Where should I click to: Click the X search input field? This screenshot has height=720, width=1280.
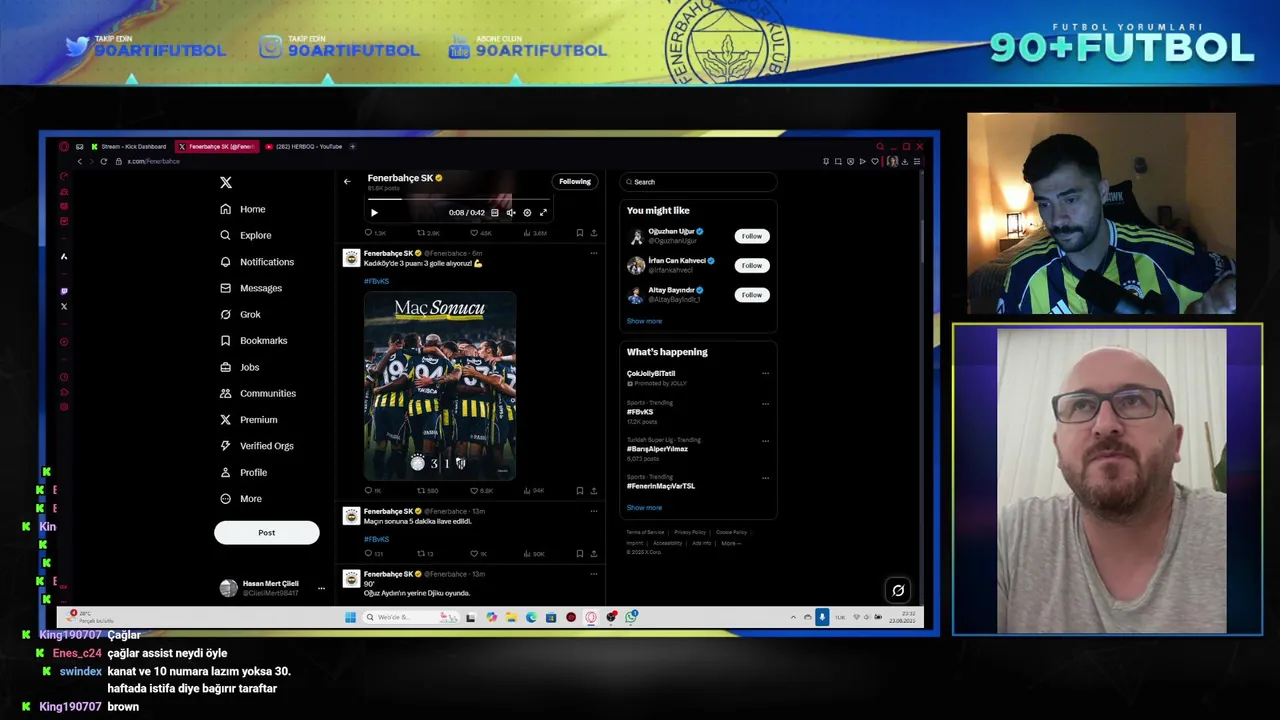(698, 182)
